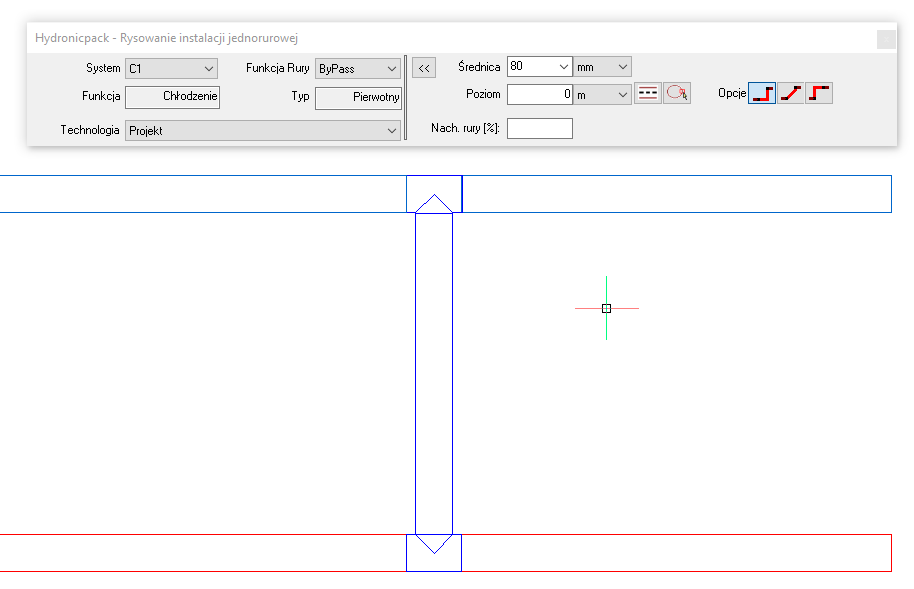914x589 pixels.
Task: Click the bottom arrow of the vertical pipe
Action: (433, 544)
